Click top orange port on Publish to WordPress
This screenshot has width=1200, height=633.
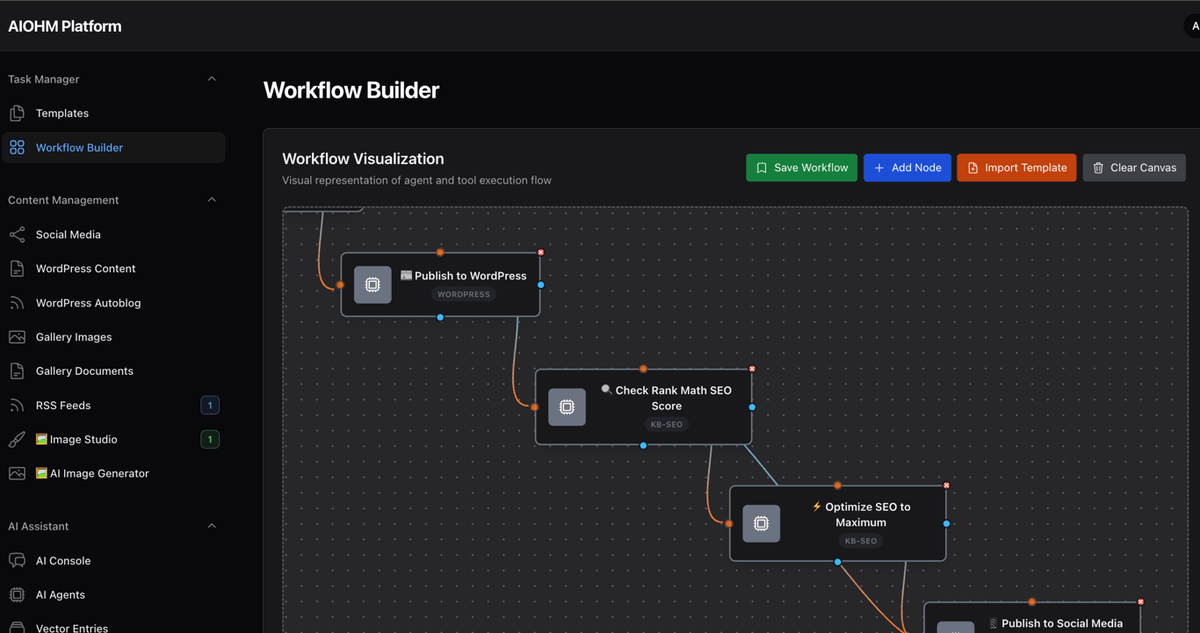click(x=440, y=252)
